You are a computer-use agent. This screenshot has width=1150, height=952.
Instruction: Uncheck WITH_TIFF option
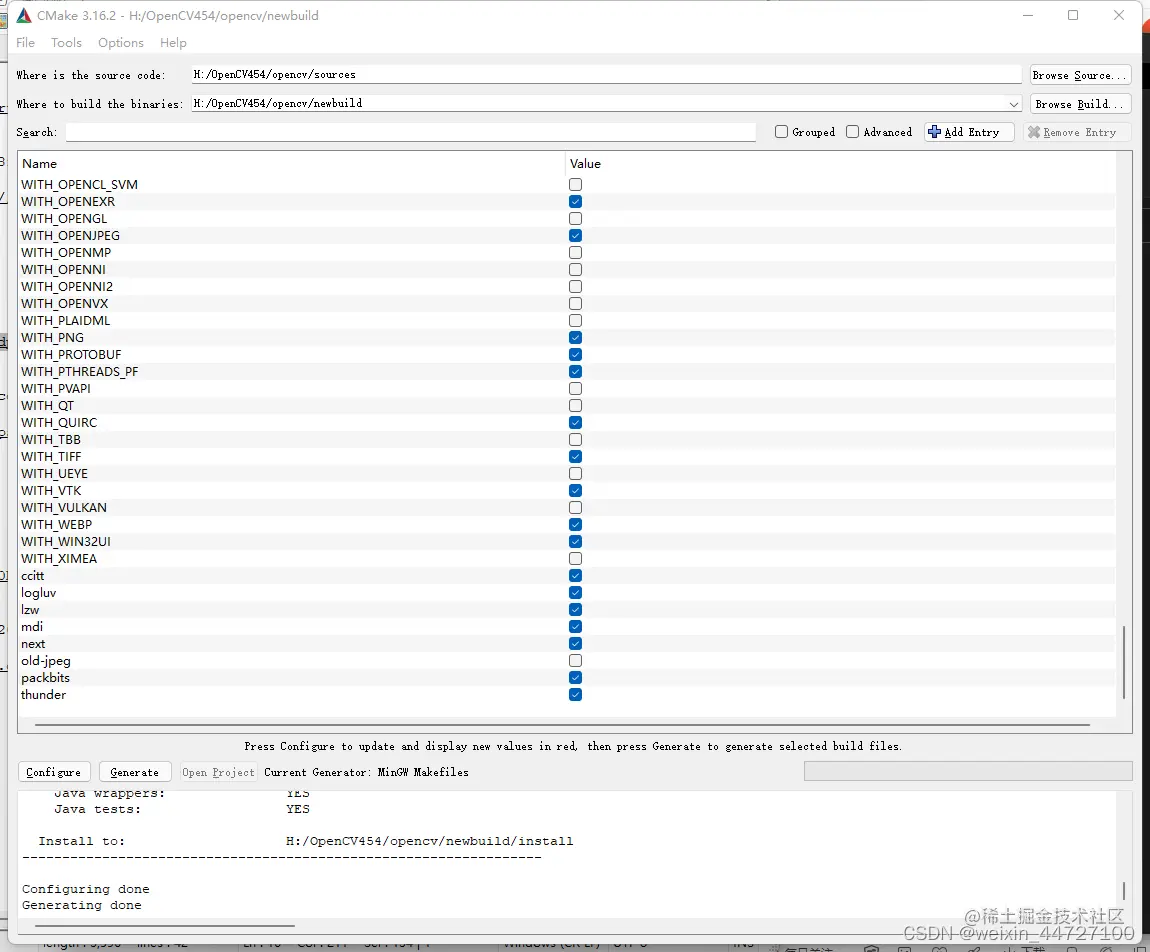[x=576, y=456]
